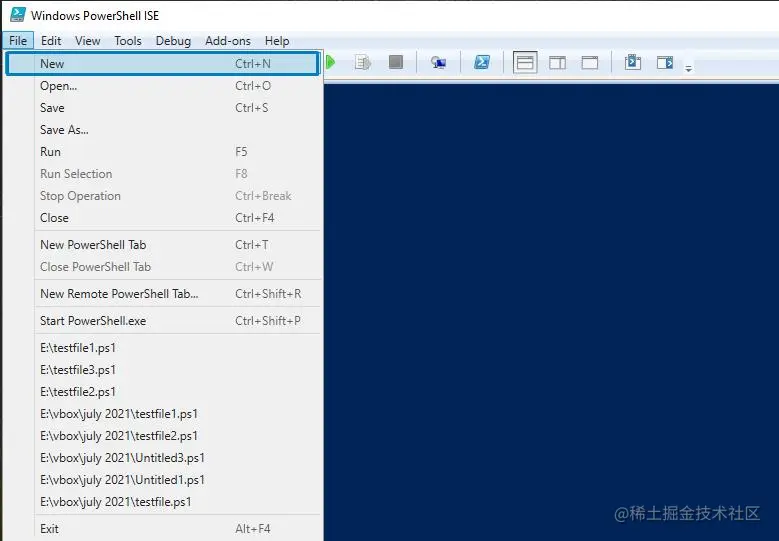Screen dimensions: 779x541
Task: Choose Run (F5) from the File menu
Action: click(162, 152)
